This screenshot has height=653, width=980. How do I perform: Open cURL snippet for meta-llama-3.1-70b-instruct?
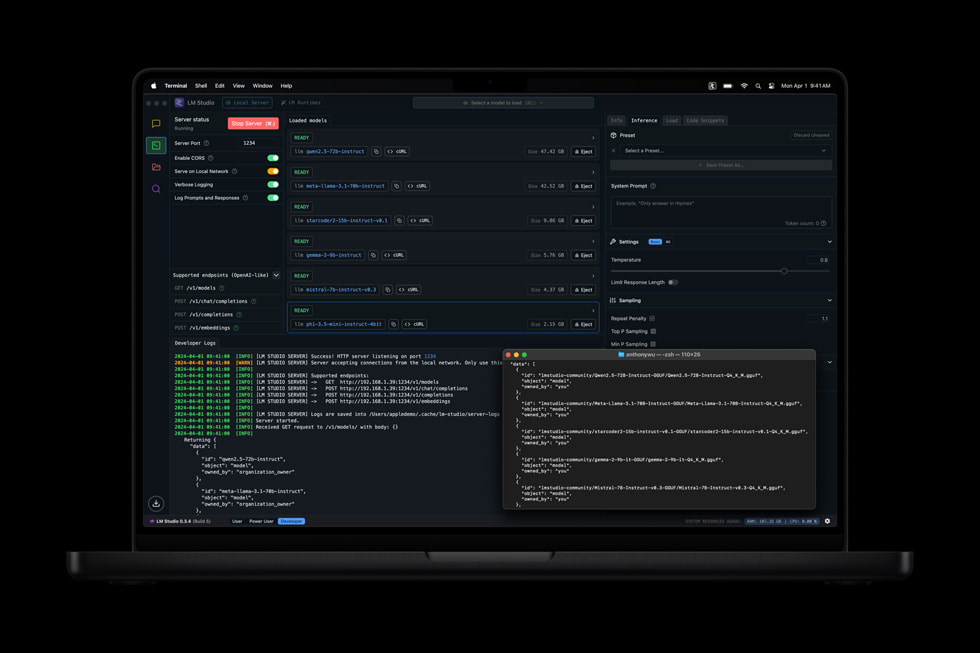point(418,185)
